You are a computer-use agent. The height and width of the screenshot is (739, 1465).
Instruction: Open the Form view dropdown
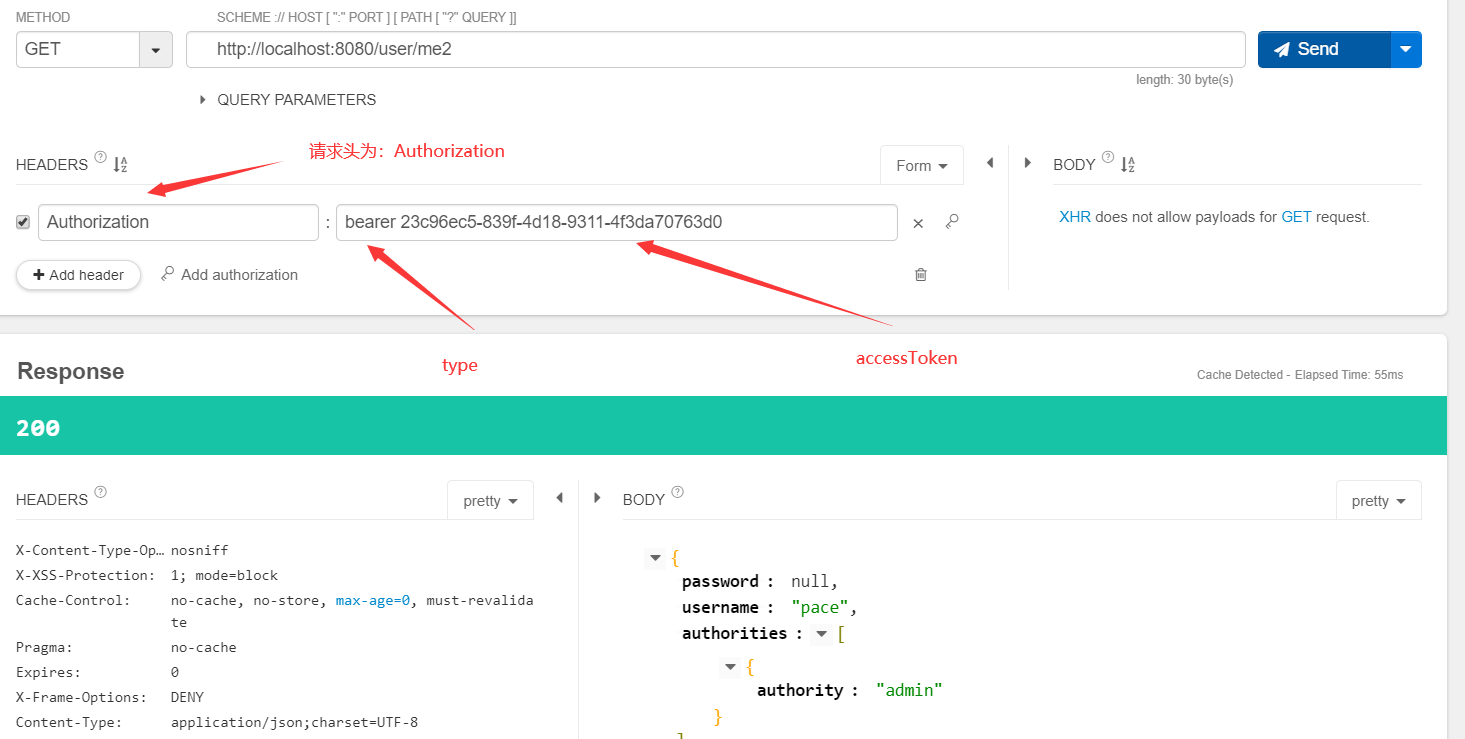tap(921, 166)
